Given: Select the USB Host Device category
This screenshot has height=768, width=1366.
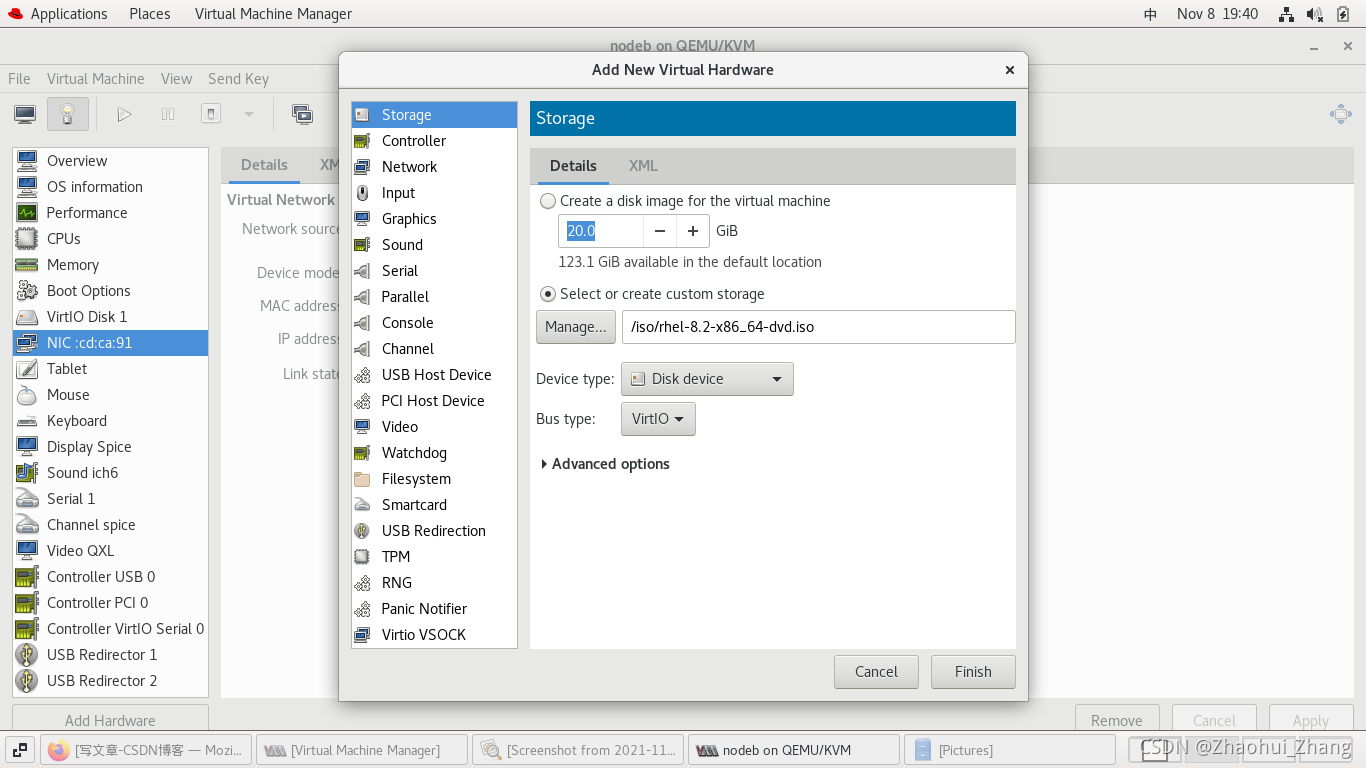Looking at the screenshot, I should (436, 374).
